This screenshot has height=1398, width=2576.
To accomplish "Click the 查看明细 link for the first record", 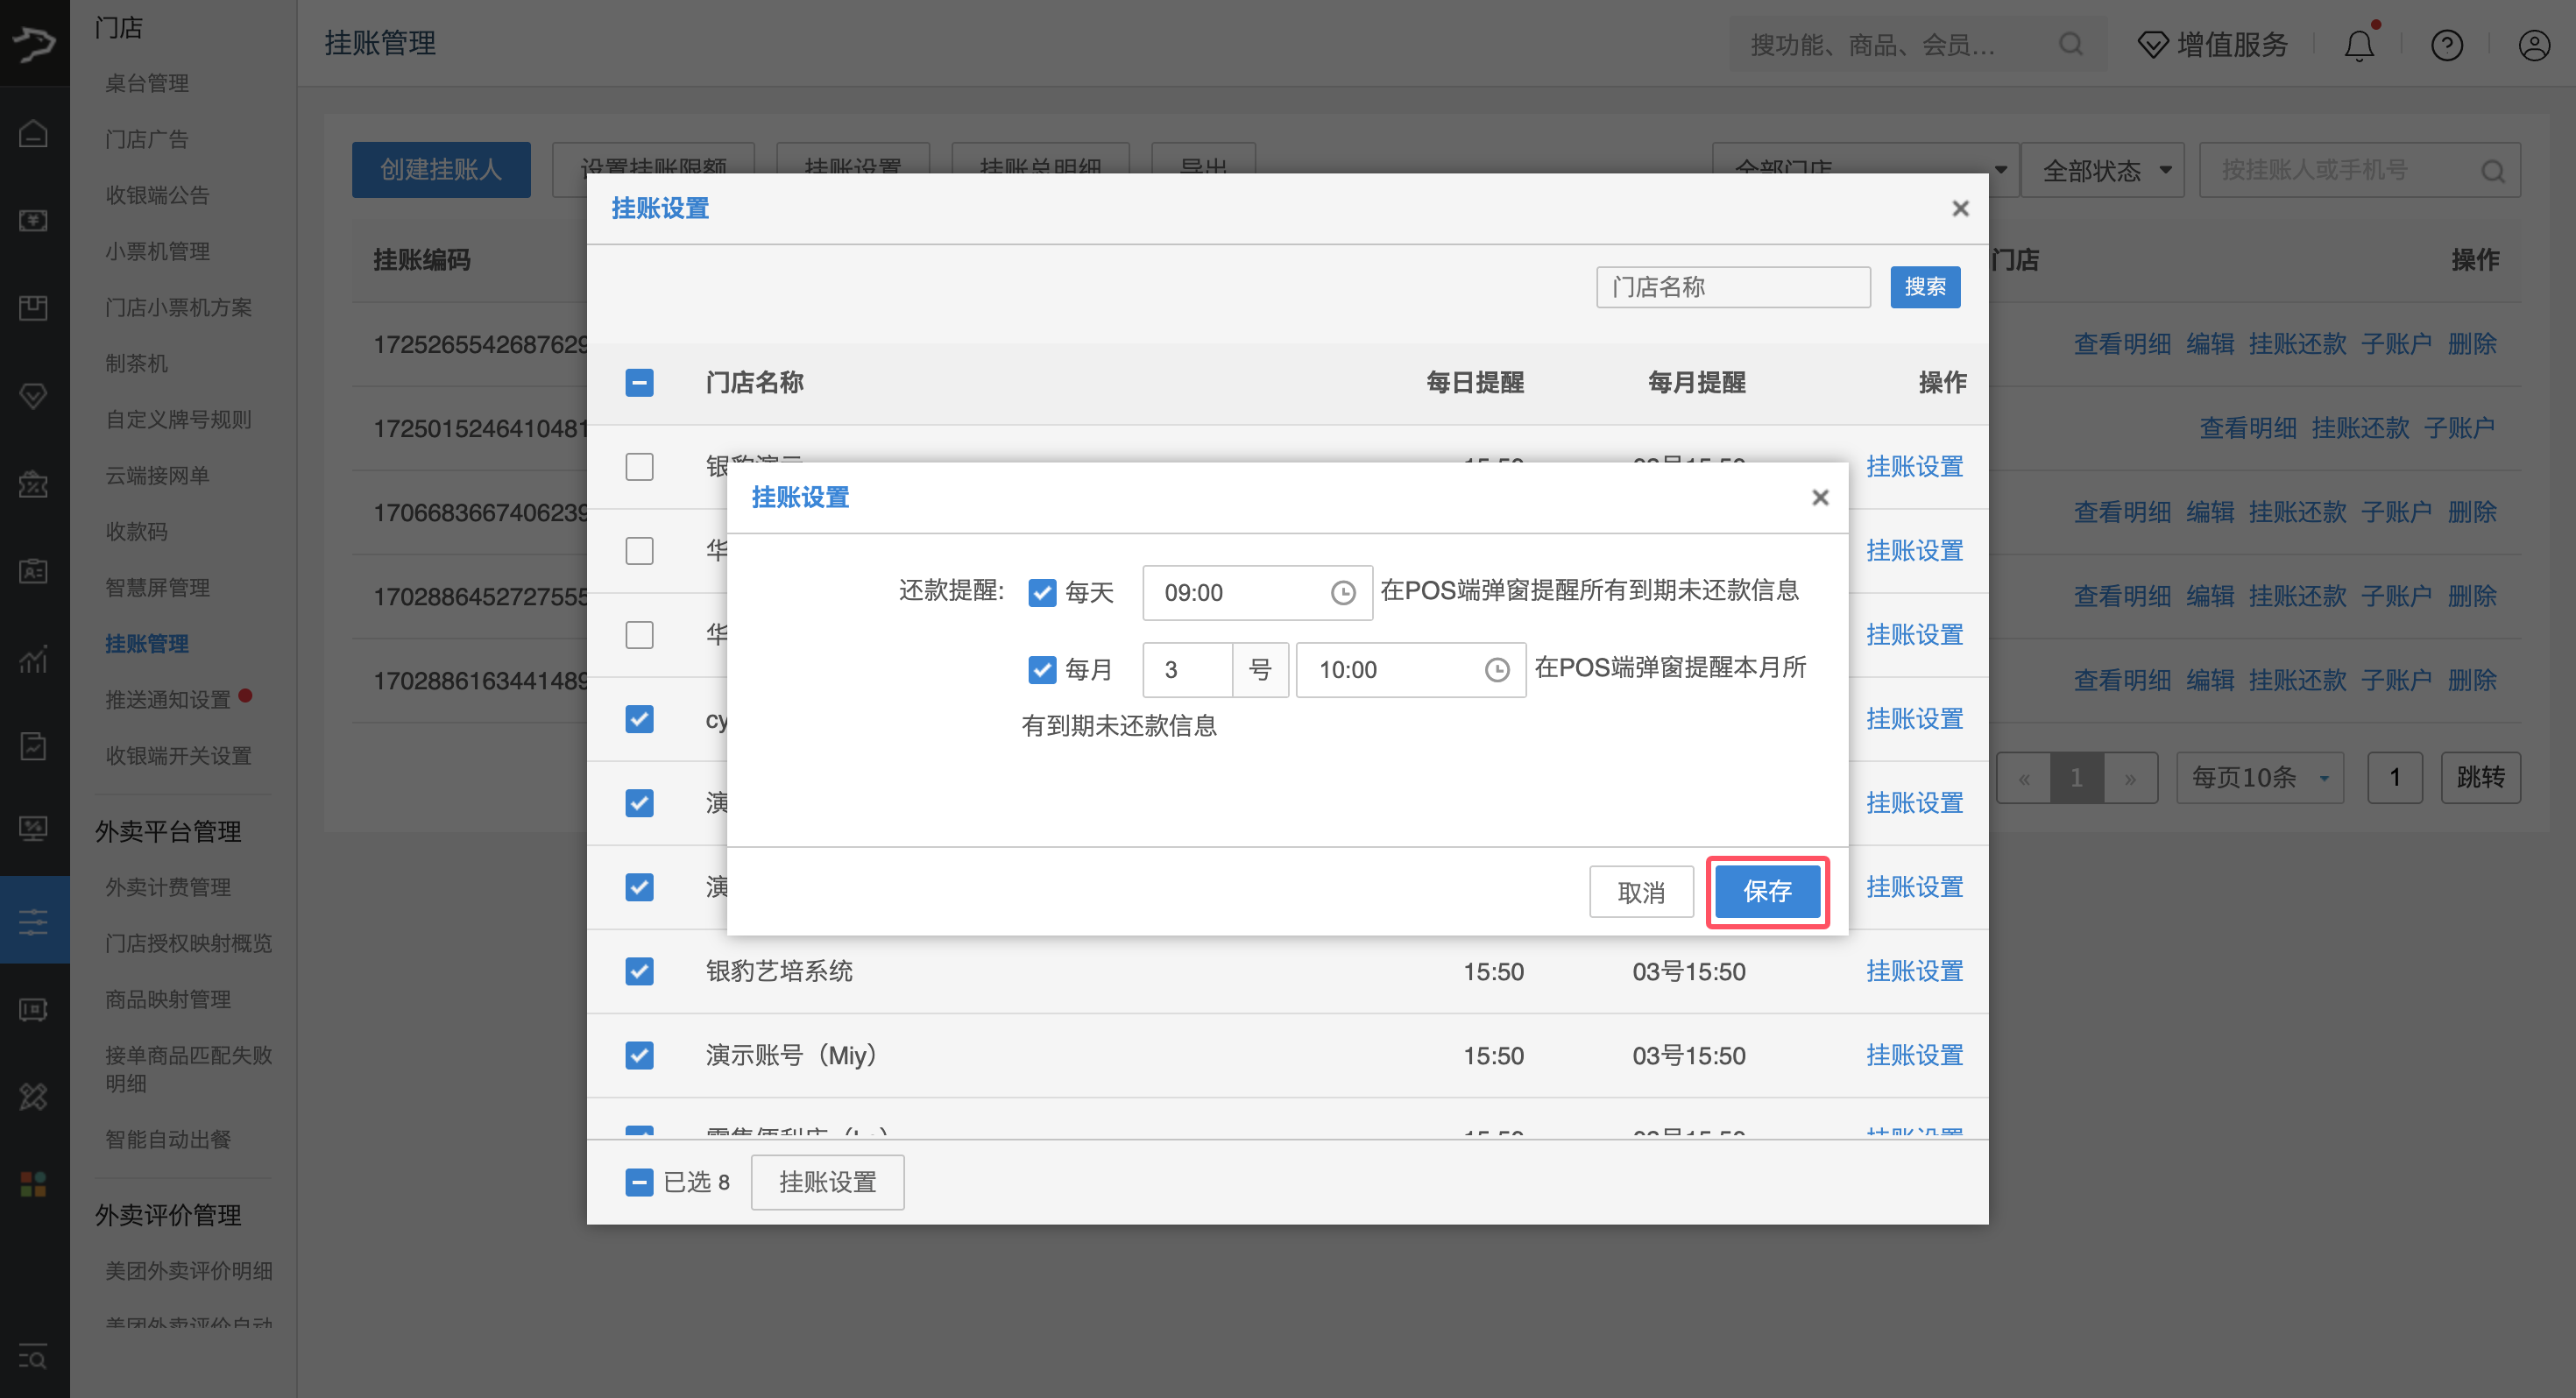I will click(2122, 343).
